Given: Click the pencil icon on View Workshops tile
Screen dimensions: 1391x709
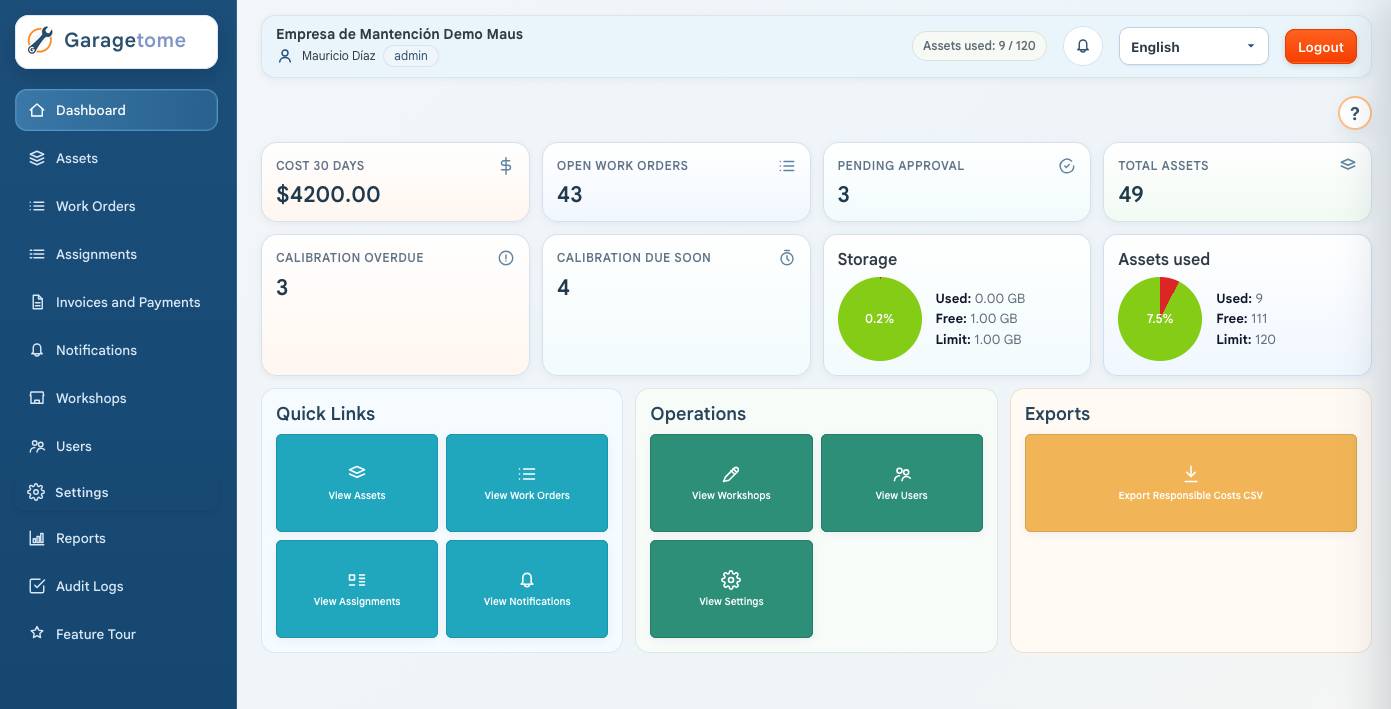Looking at the screenshot, I should coord(731,474).
